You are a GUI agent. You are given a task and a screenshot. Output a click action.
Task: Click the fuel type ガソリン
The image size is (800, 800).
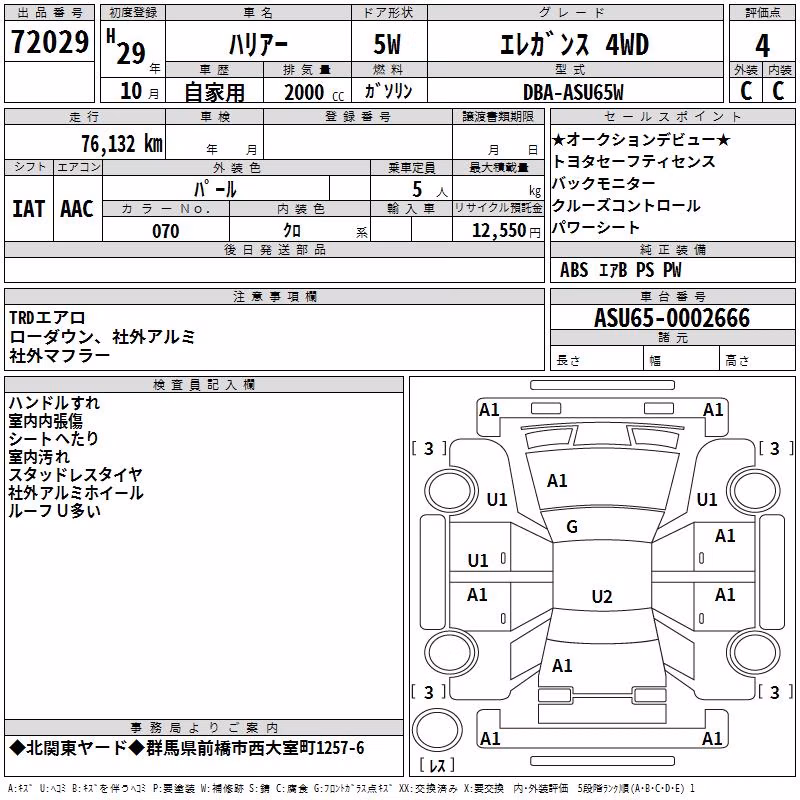388,91
